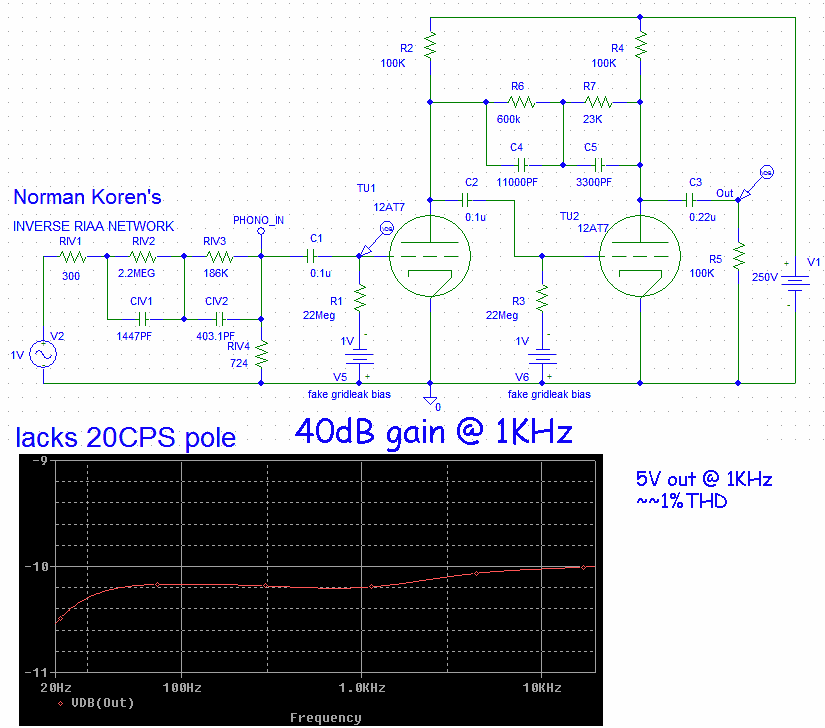Select output capacitor C3 symbol

coord(690,200)
